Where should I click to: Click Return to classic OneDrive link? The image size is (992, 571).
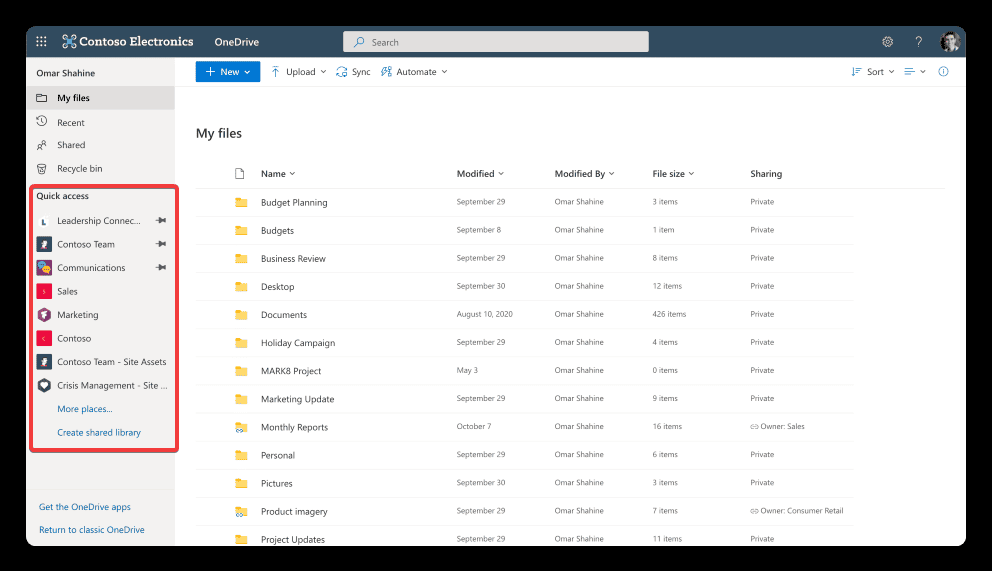[x=92, y=530]
